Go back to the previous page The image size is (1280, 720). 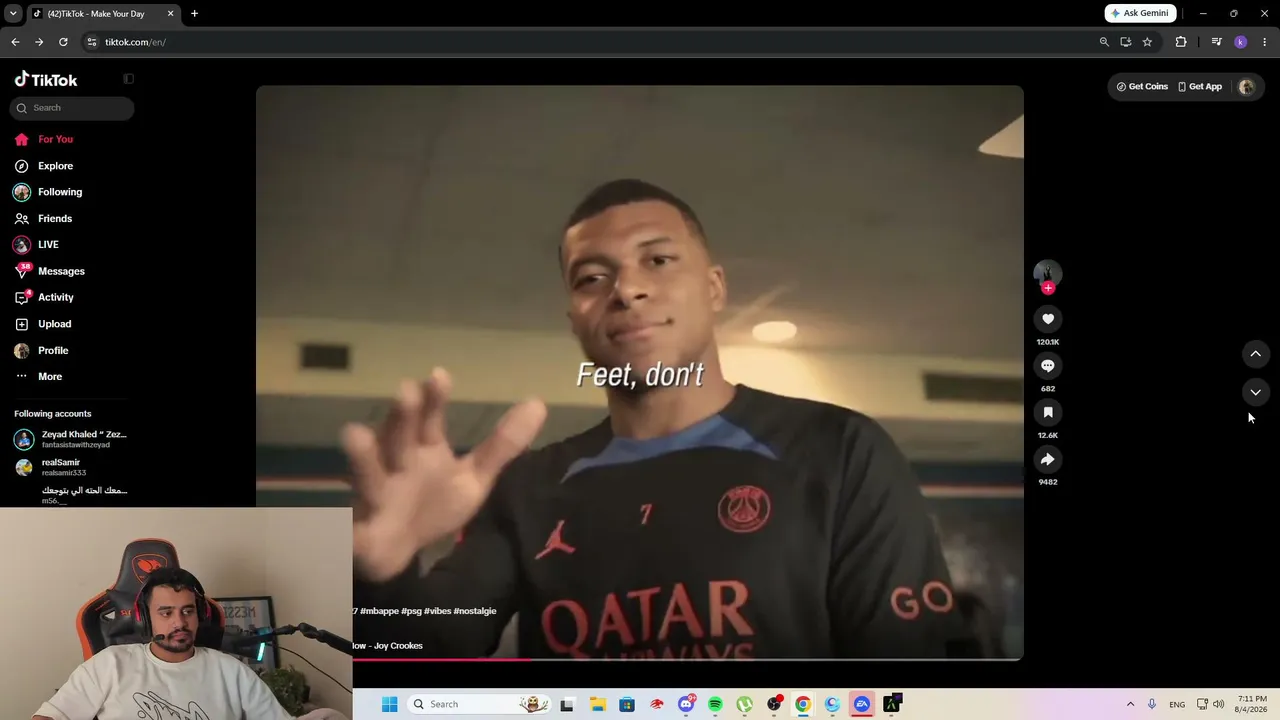pos(15,42)
